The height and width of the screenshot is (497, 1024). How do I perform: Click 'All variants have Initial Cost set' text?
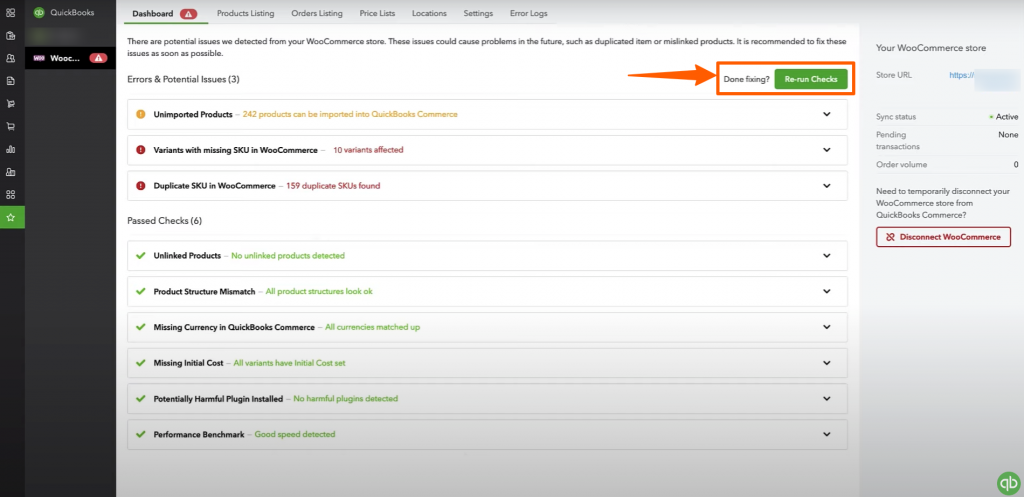click(x=289, y=362)
